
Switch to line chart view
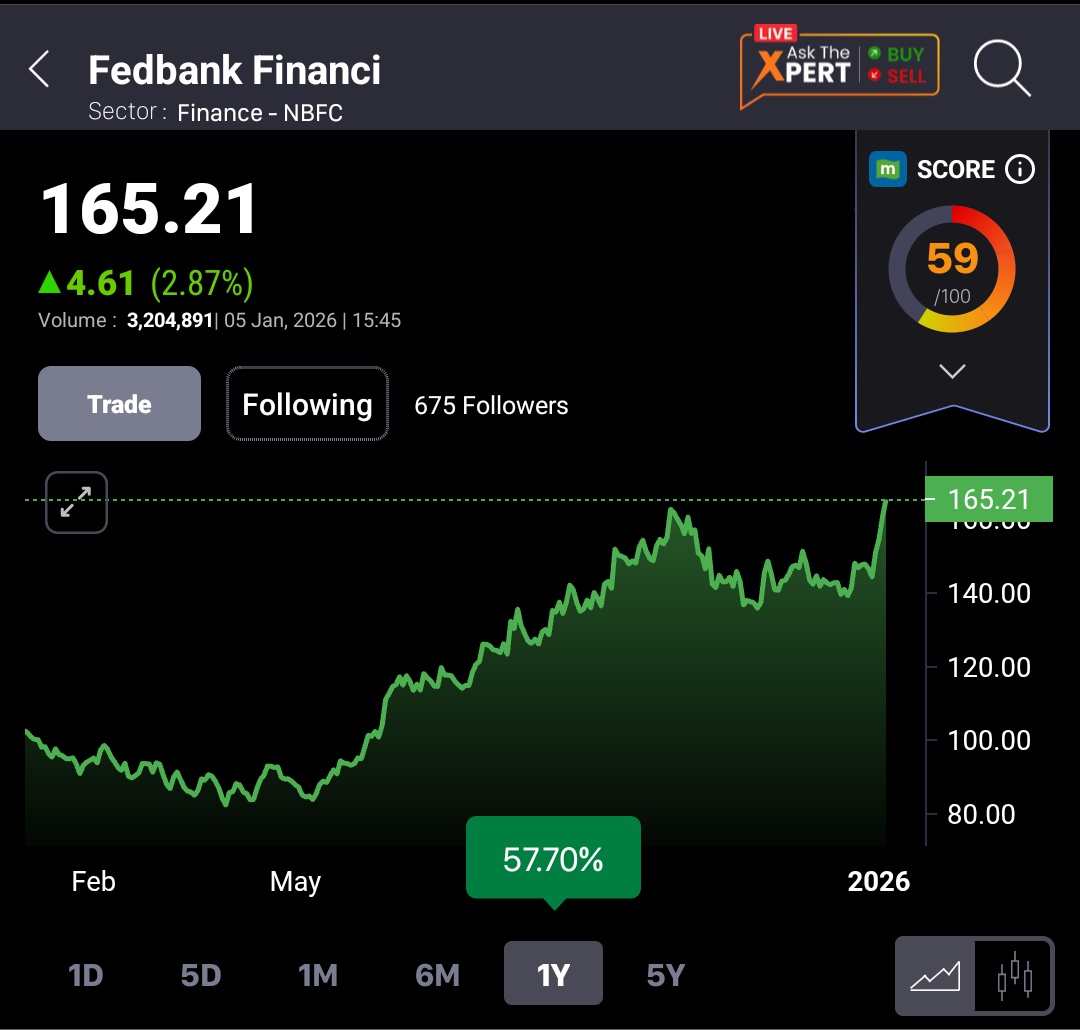pos(935,976)
